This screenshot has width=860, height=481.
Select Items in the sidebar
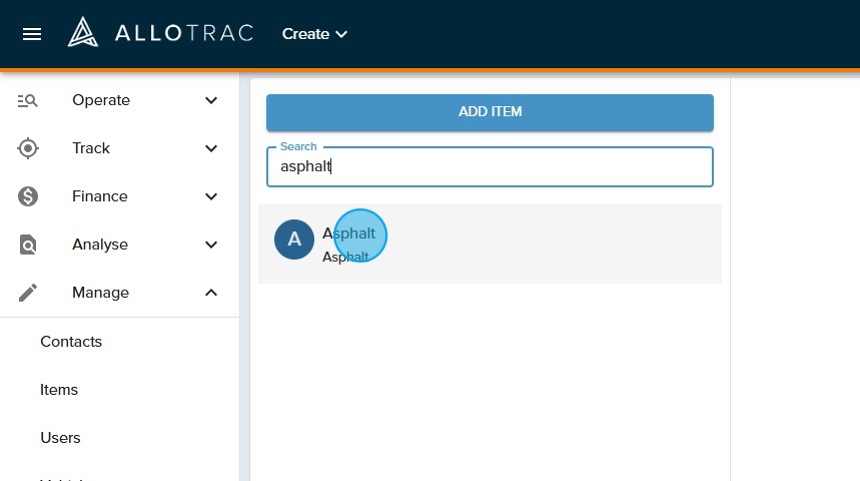click(x=59, y=389)
